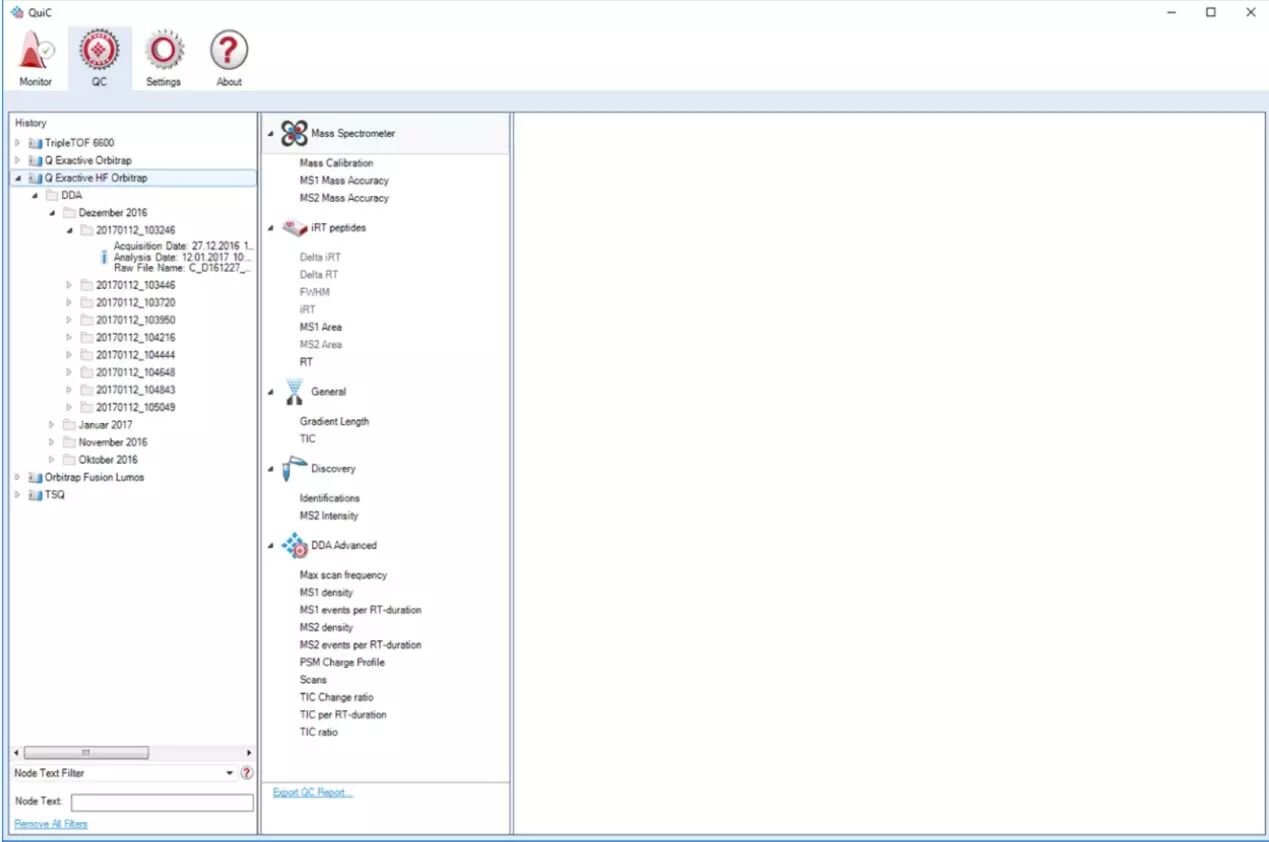Select the 20170112_104216 run folder
The image size is (1269, 842).
tap(135, 338)
